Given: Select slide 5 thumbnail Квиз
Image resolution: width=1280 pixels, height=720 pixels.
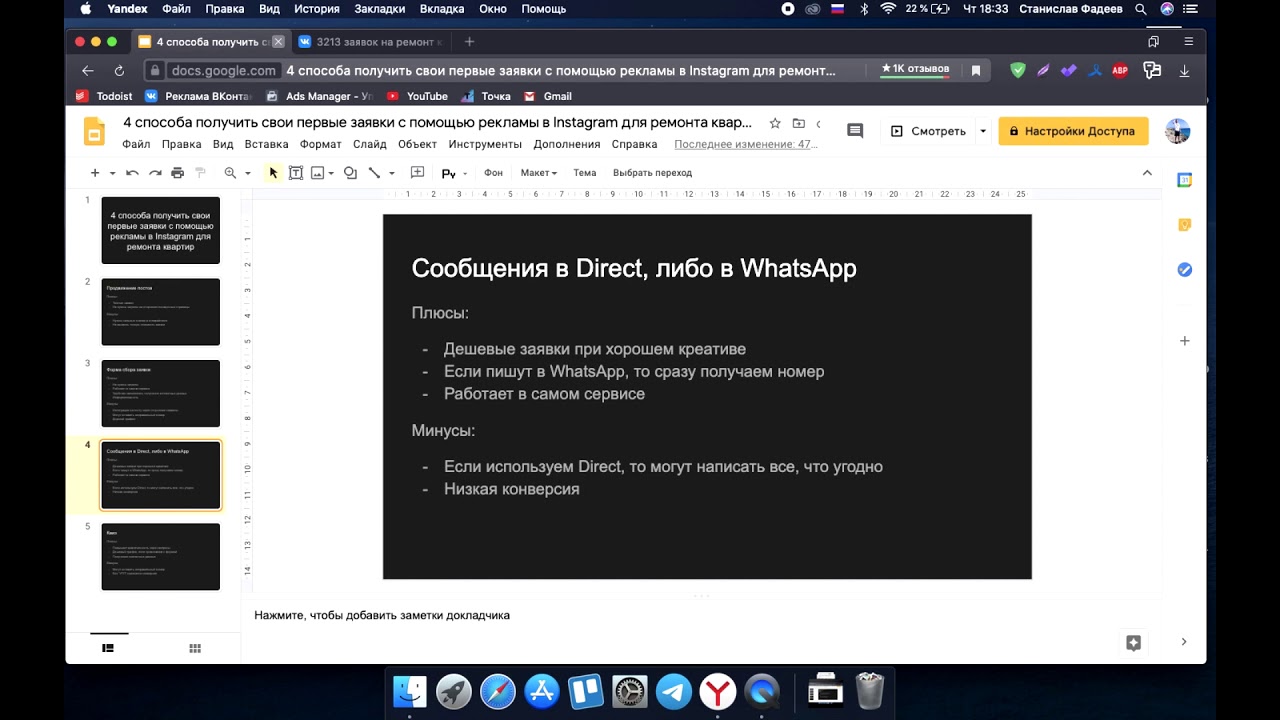Looking at the screenshot, I should click(x=160, y=557).
